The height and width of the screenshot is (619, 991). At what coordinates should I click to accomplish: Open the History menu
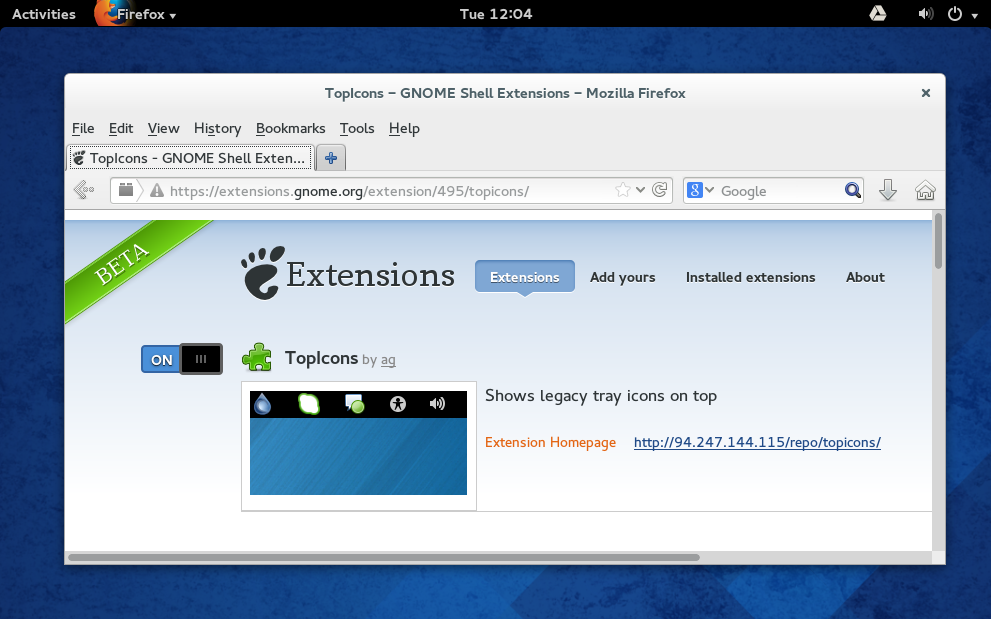pos(217,128)
